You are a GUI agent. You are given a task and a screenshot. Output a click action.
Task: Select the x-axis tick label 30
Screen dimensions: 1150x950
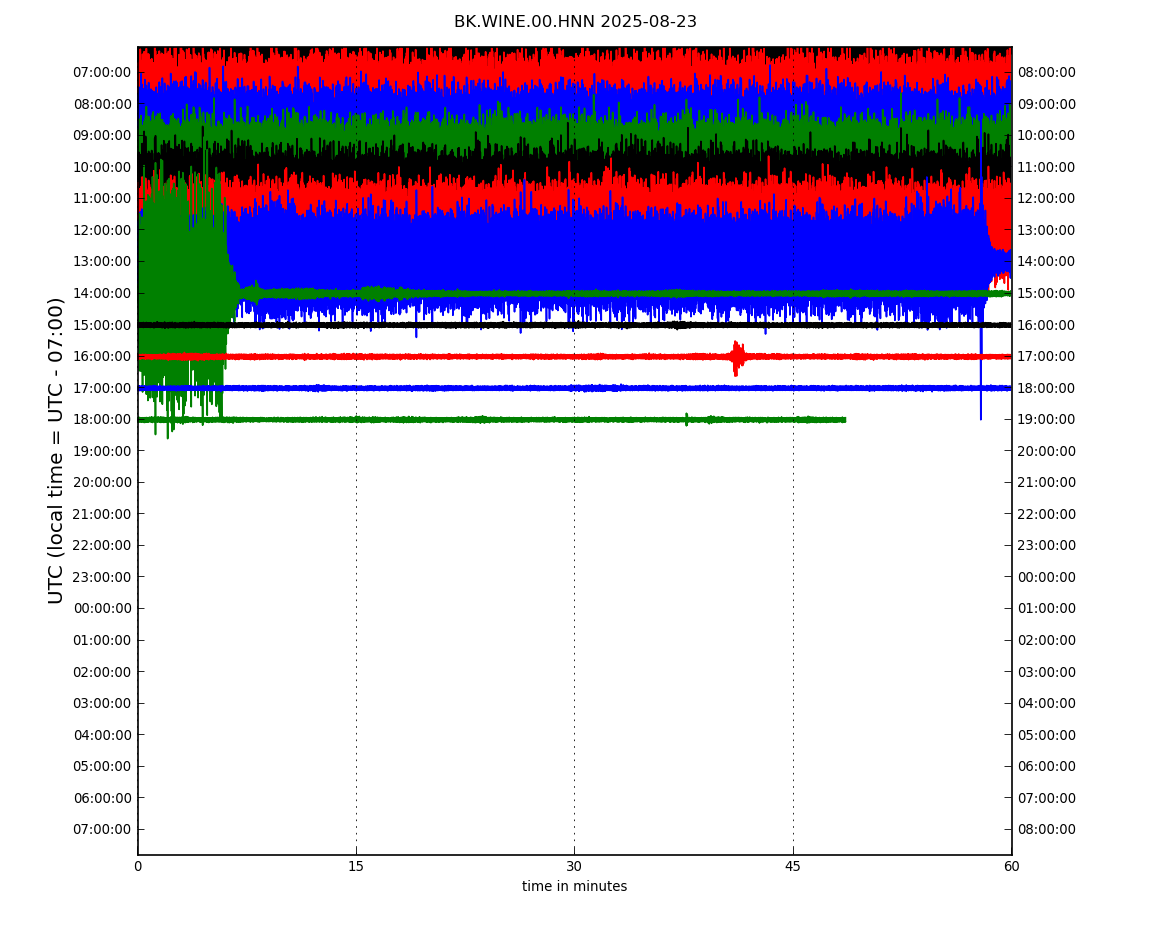coord(574,866)
